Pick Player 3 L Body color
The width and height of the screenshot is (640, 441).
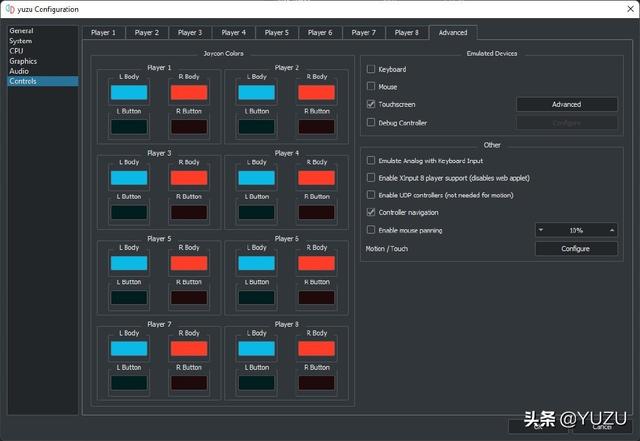pyautogui.click(x=129, y=178)
